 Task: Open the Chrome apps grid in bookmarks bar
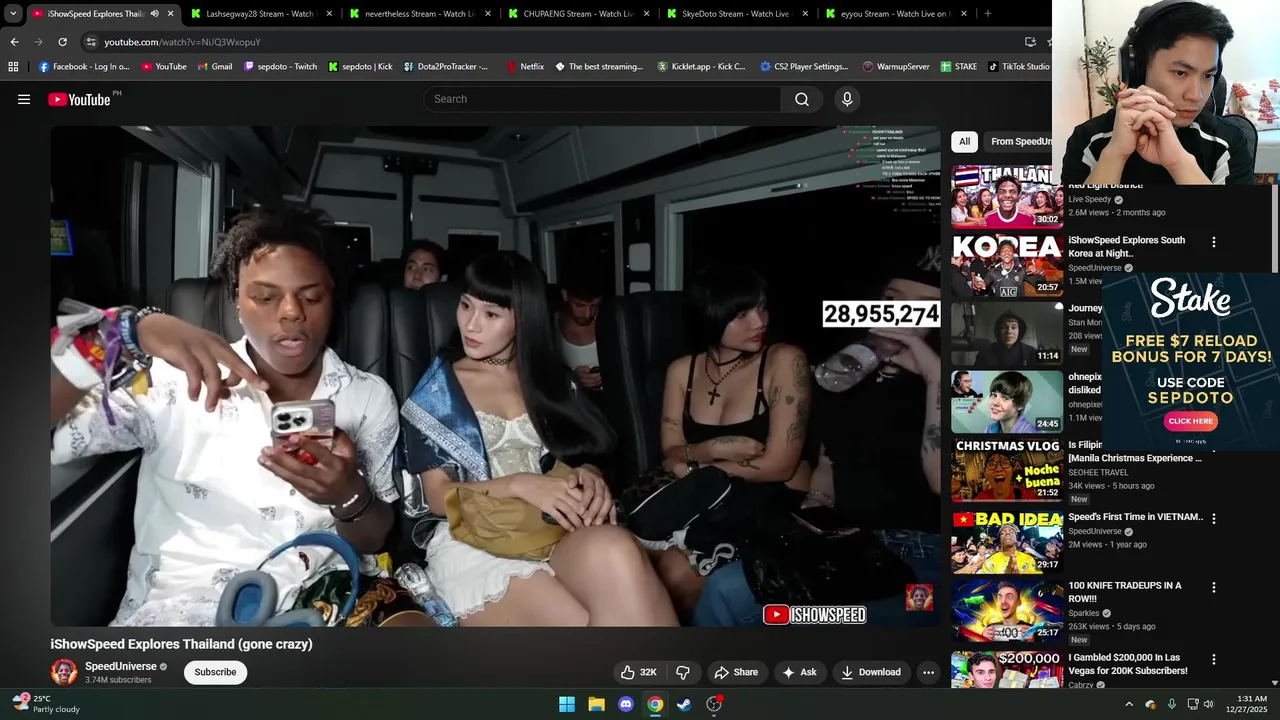click(13, 67)
